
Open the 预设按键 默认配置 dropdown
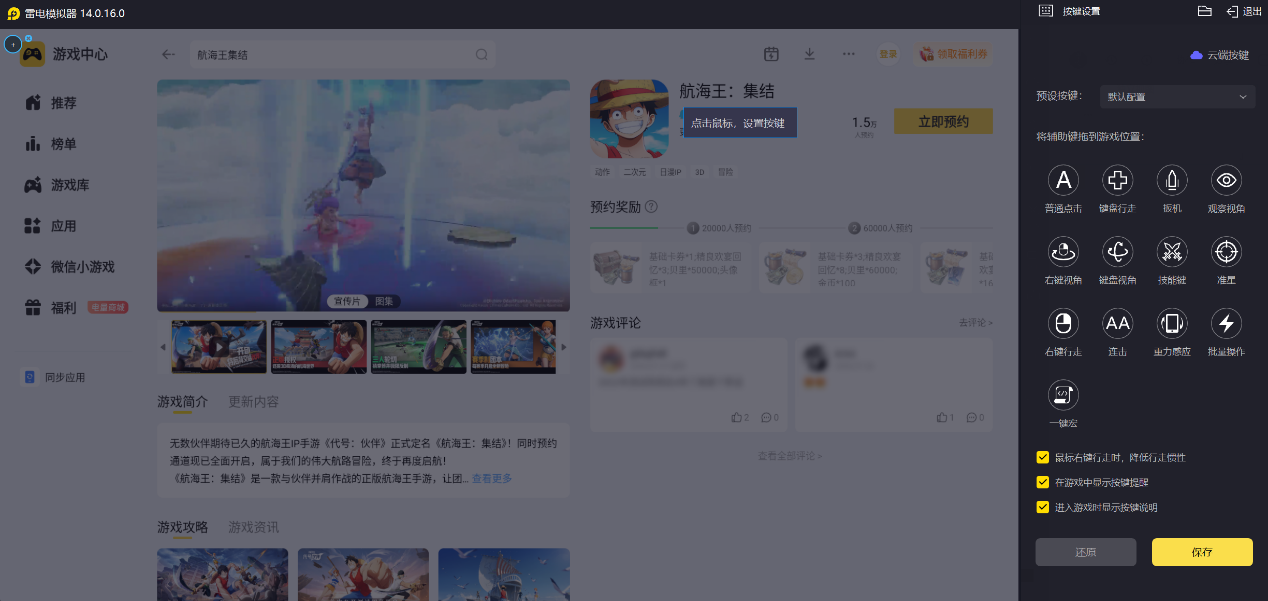coord(1177,97)
